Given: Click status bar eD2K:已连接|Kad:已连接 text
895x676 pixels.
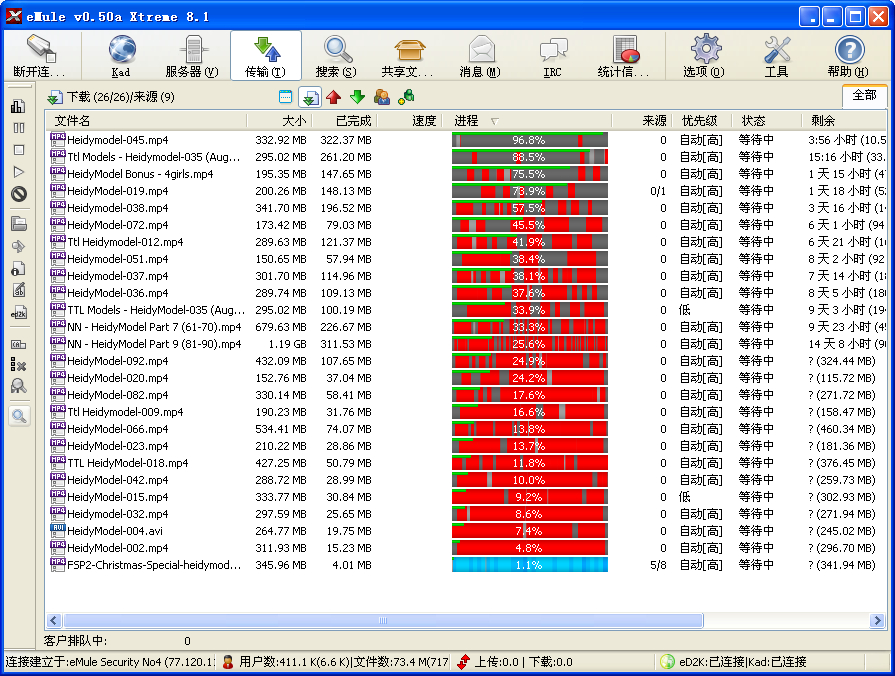Looking at the screenshot, I should (743, 662).
